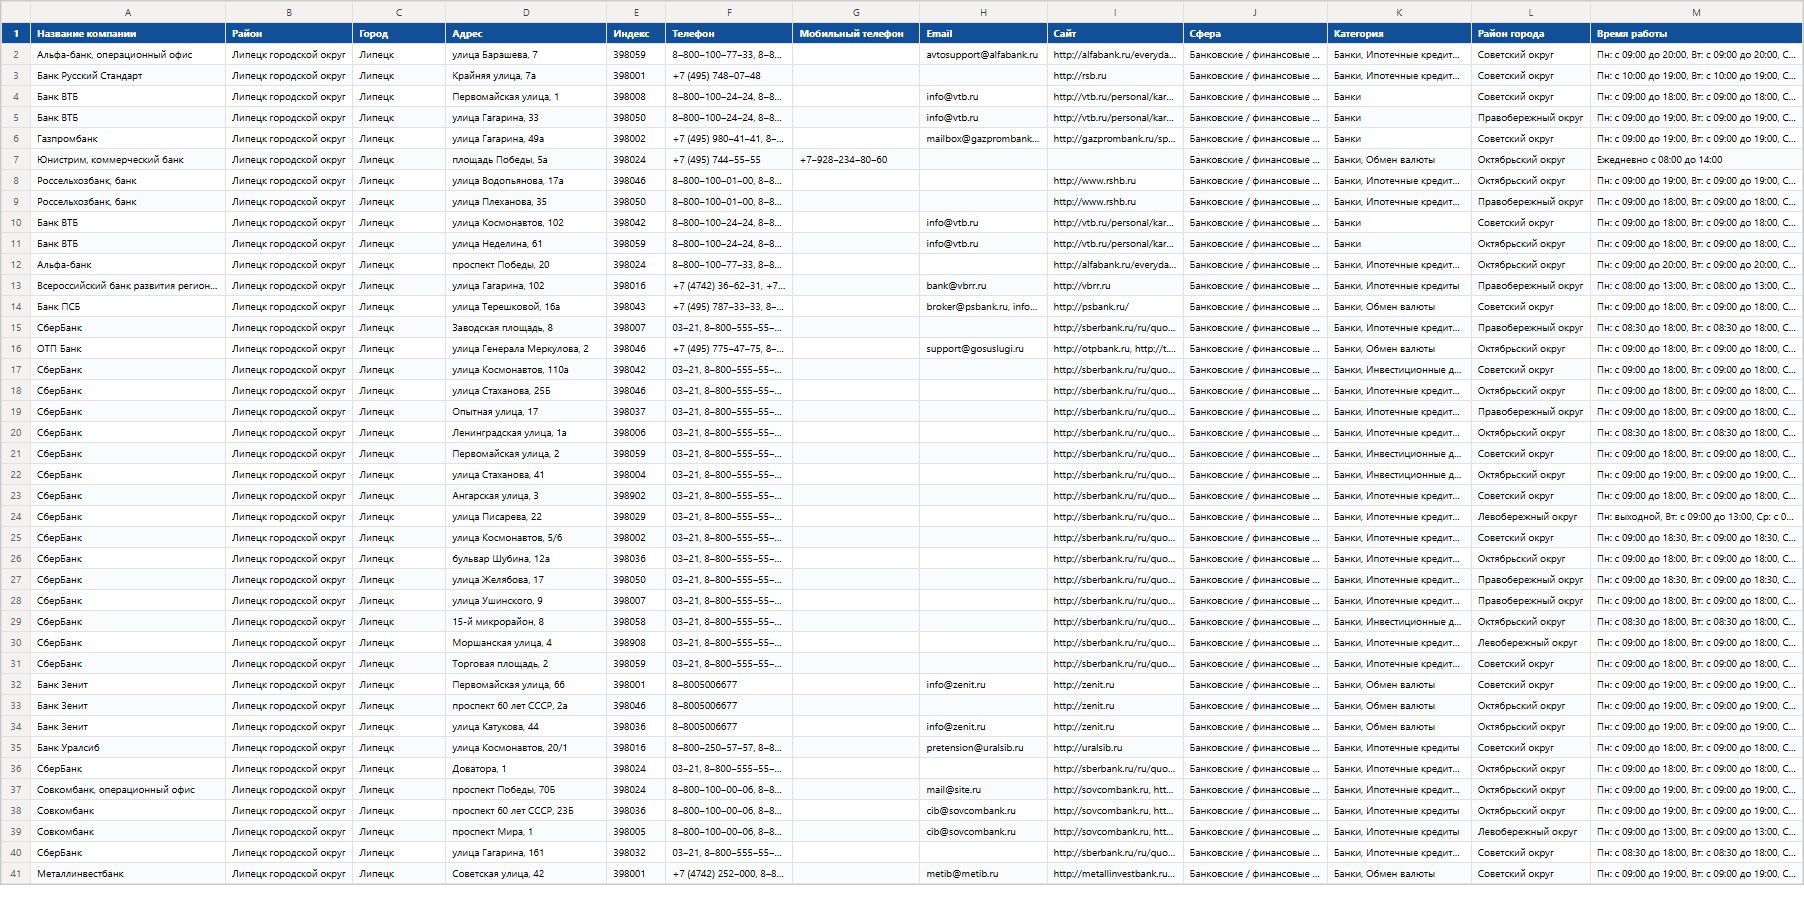Click the 'Адрес' header cell
Viewport: 1804px width, 902px height.
[526, 33]
